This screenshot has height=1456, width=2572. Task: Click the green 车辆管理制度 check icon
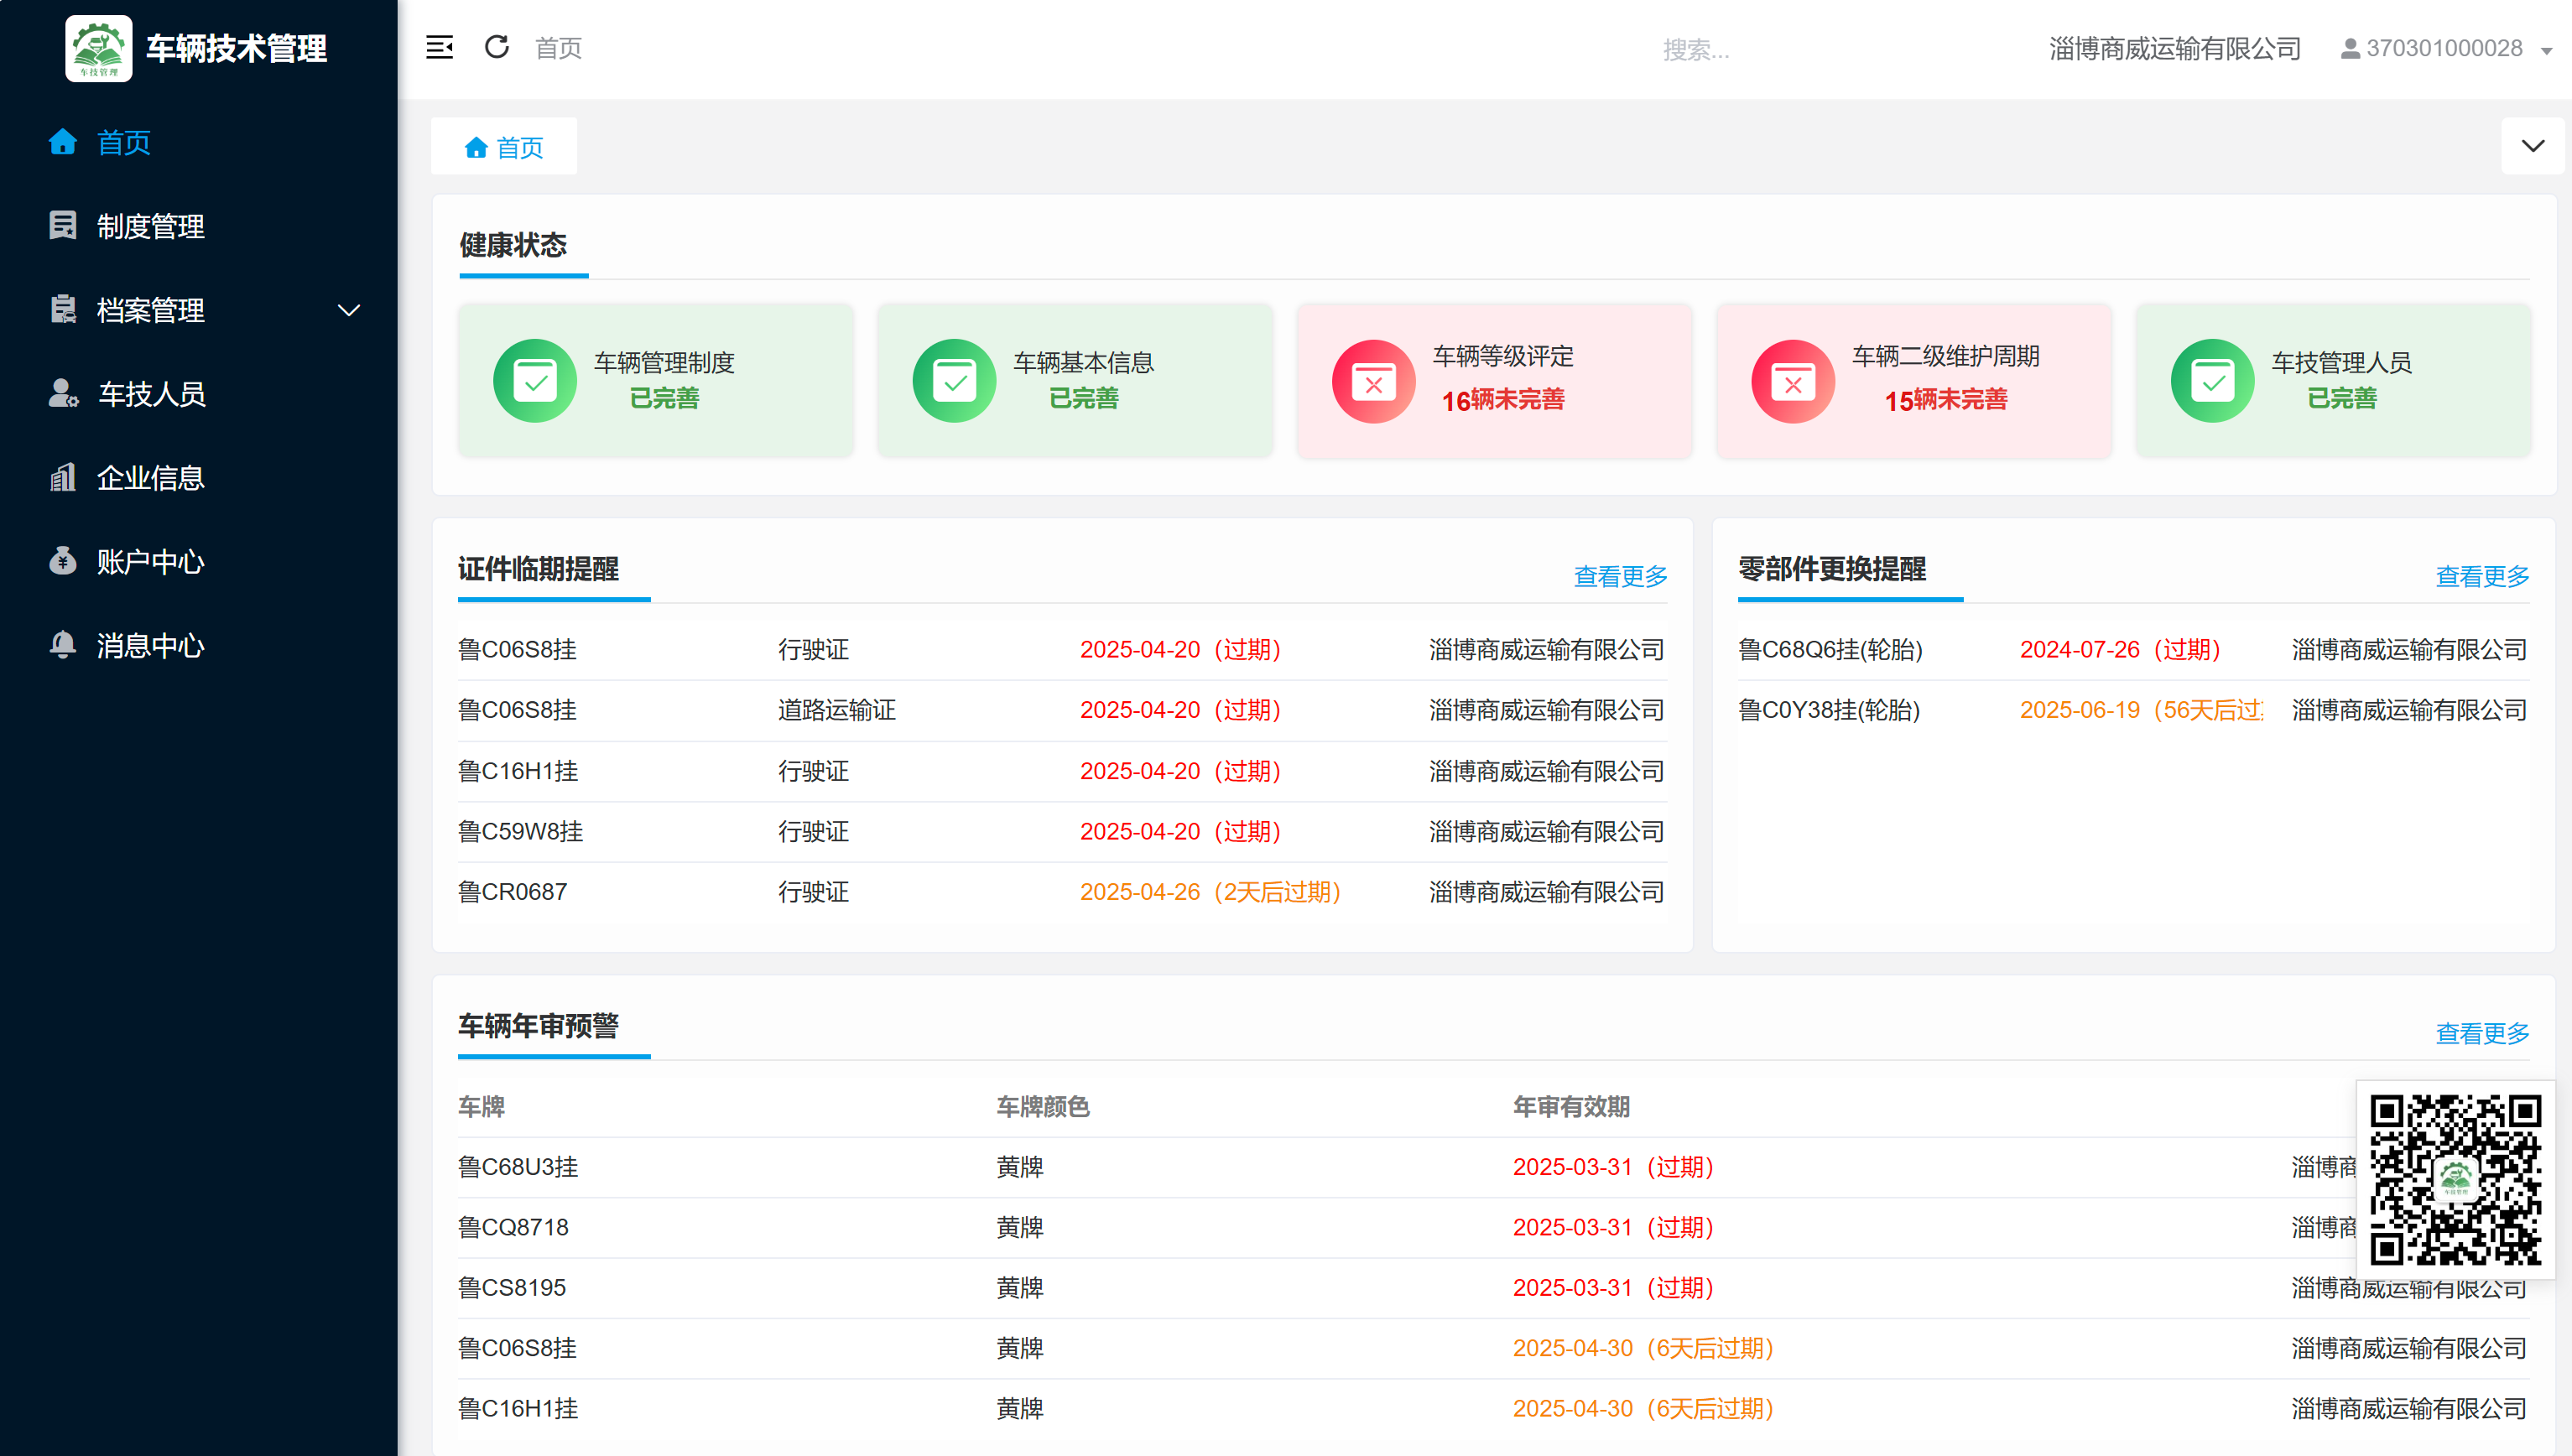click(x=534, y=381)
